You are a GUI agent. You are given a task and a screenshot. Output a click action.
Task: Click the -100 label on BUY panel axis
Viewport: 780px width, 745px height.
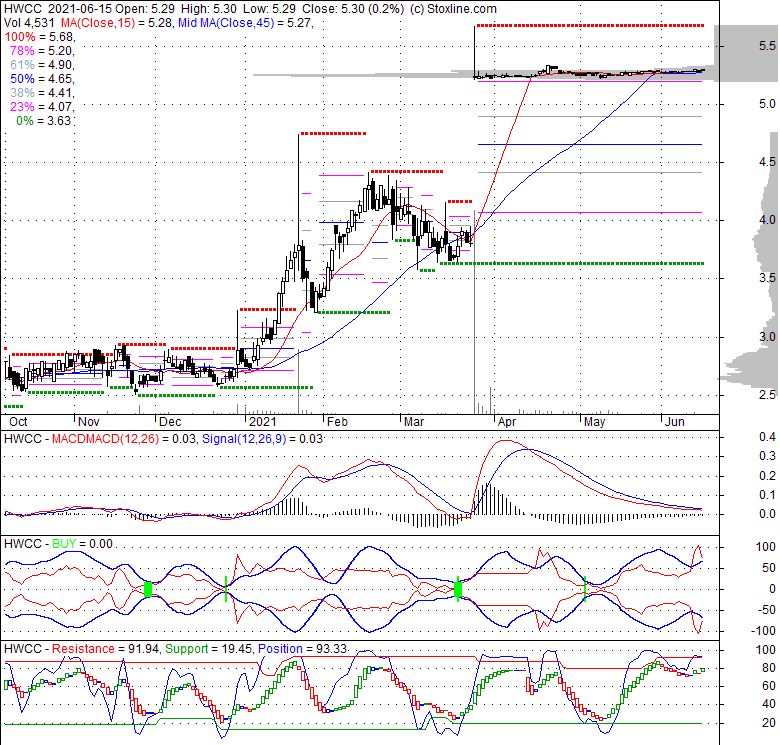pyautogui.click(x=764, y=631)
